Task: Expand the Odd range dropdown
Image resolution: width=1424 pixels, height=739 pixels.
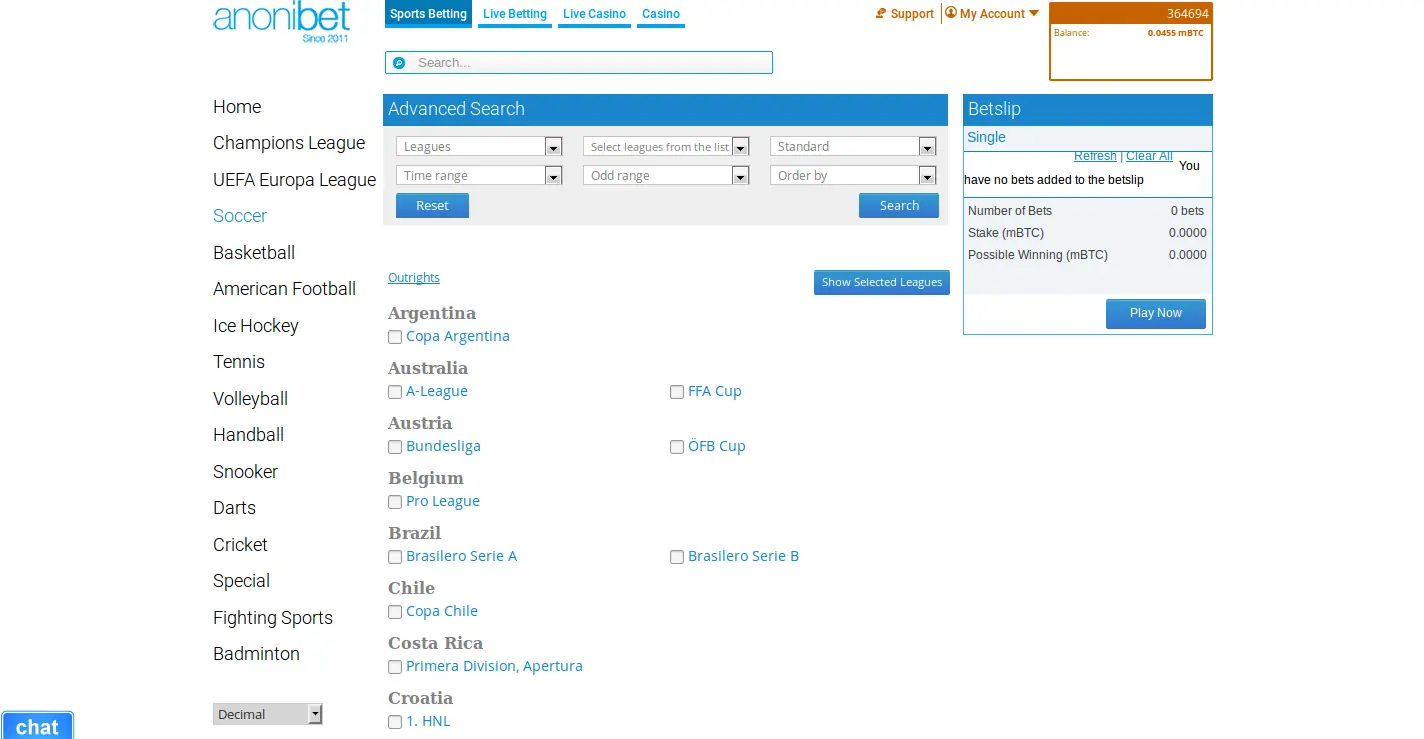Action: pos(666,176)
